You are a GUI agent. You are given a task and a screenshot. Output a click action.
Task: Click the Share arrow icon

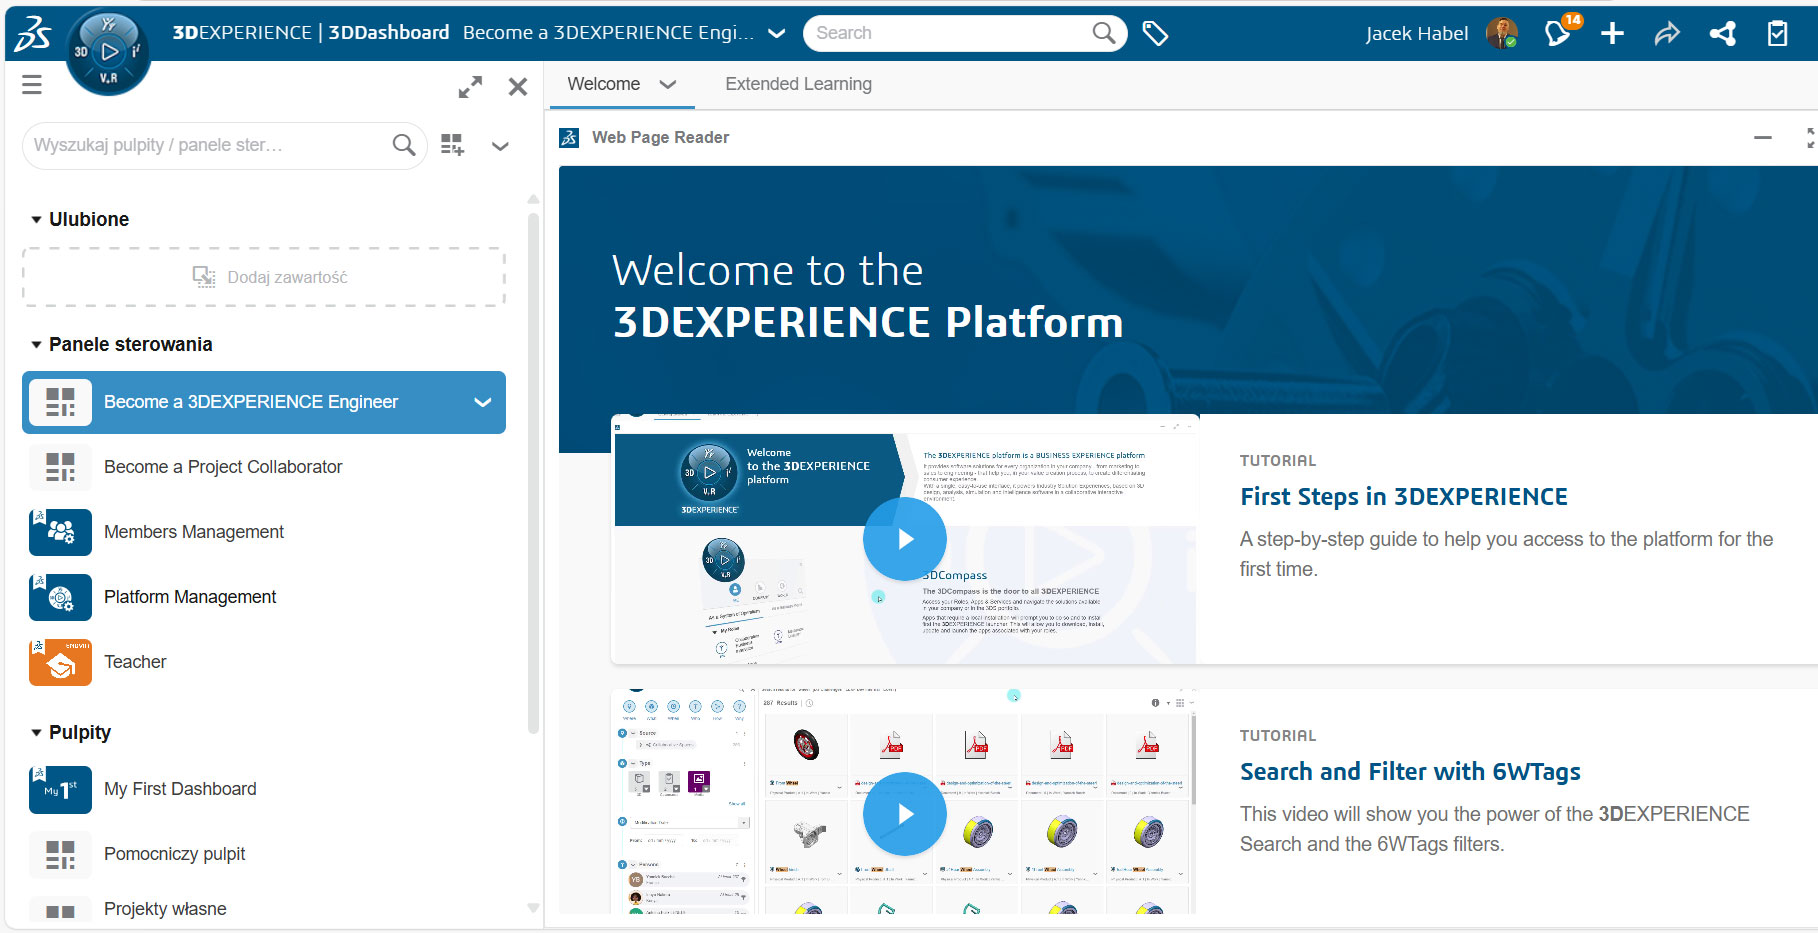1667,33
